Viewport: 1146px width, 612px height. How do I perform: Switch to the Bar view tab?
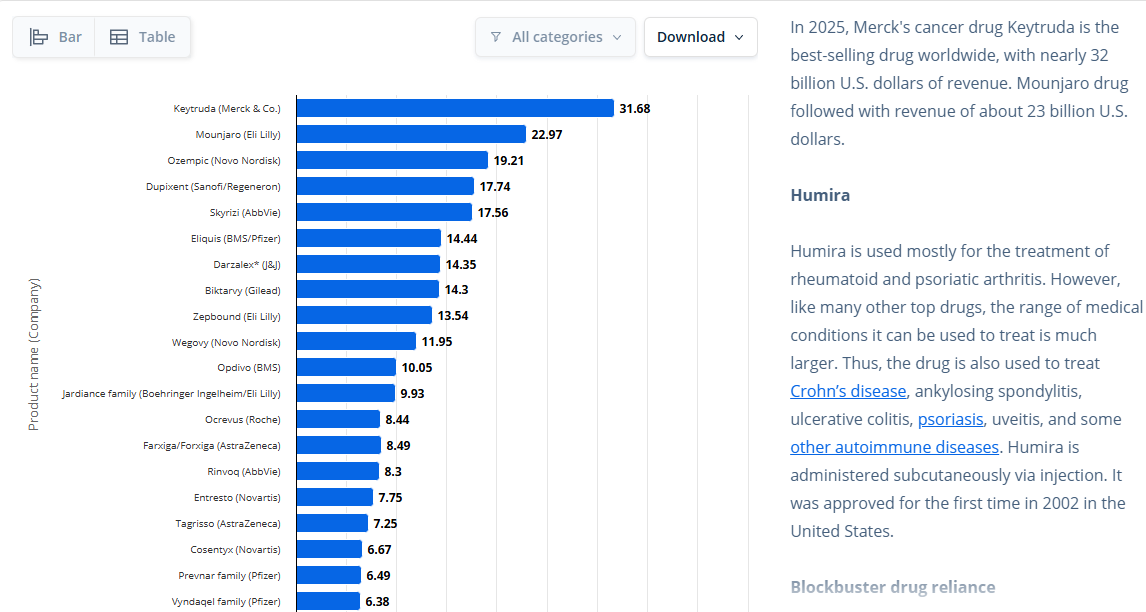(54, 37)
